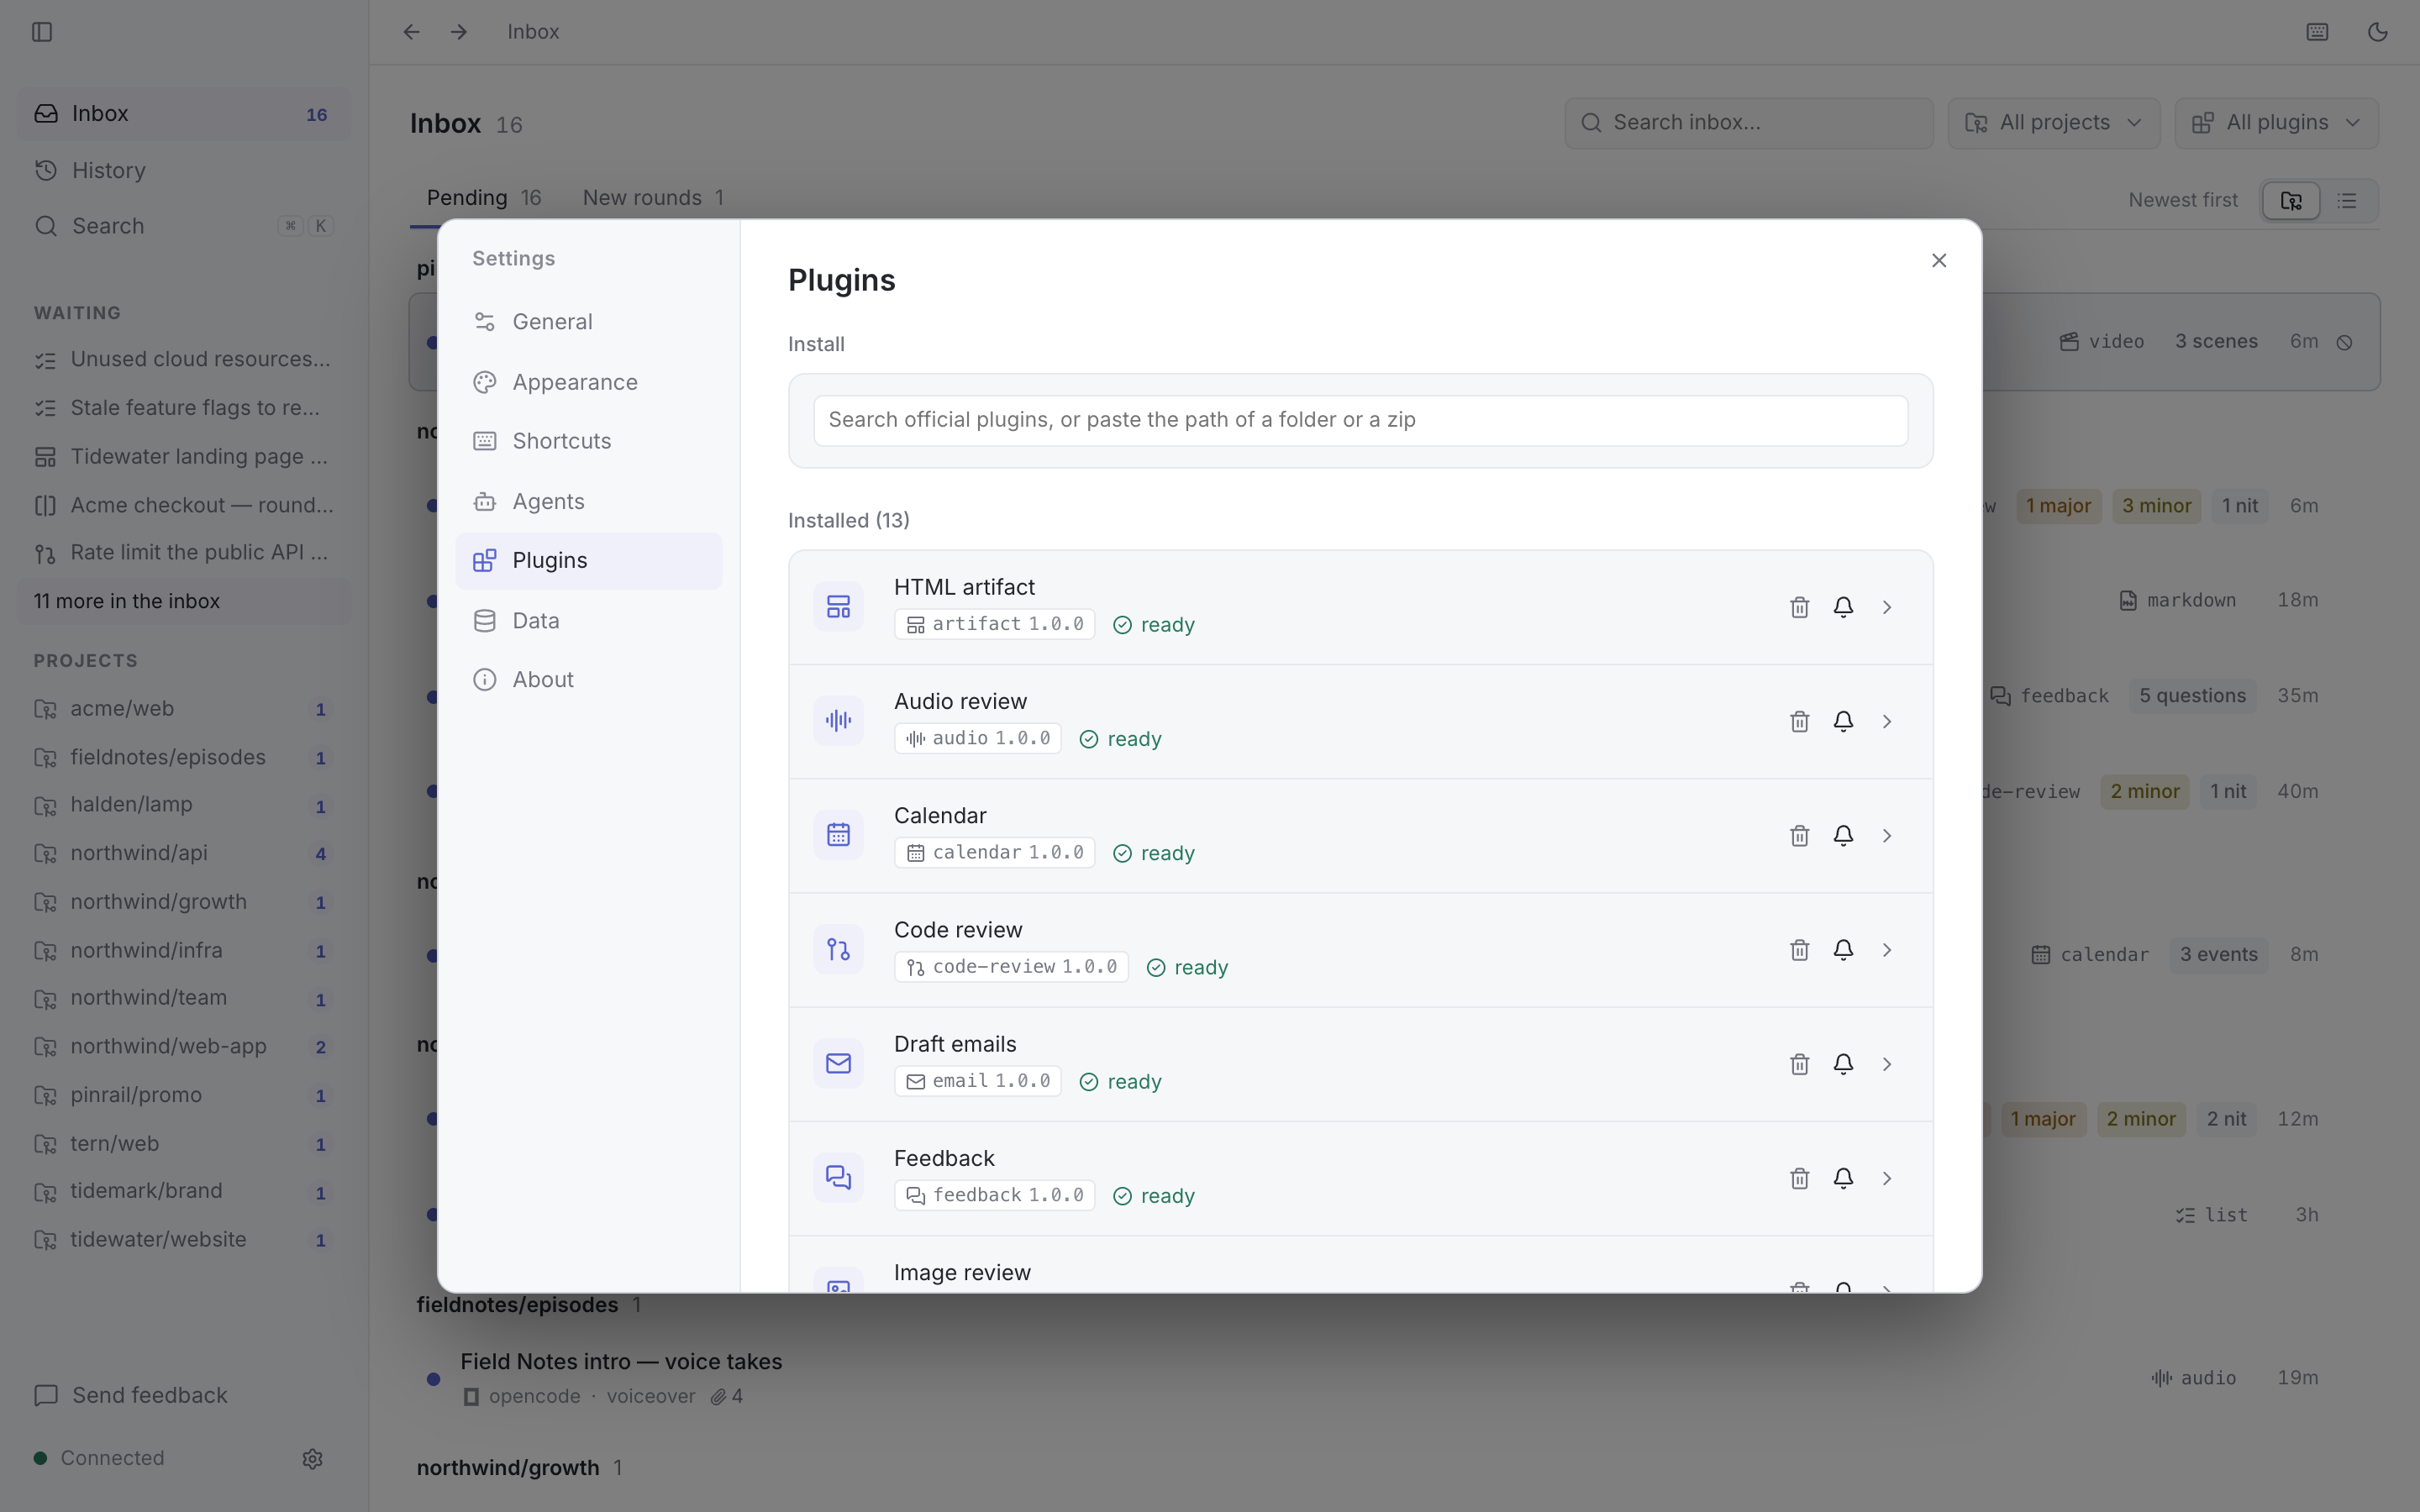This screenshot has width=2420, height=1512.
Task: Delete the Code review plugin
Action: click(1799, 949)
